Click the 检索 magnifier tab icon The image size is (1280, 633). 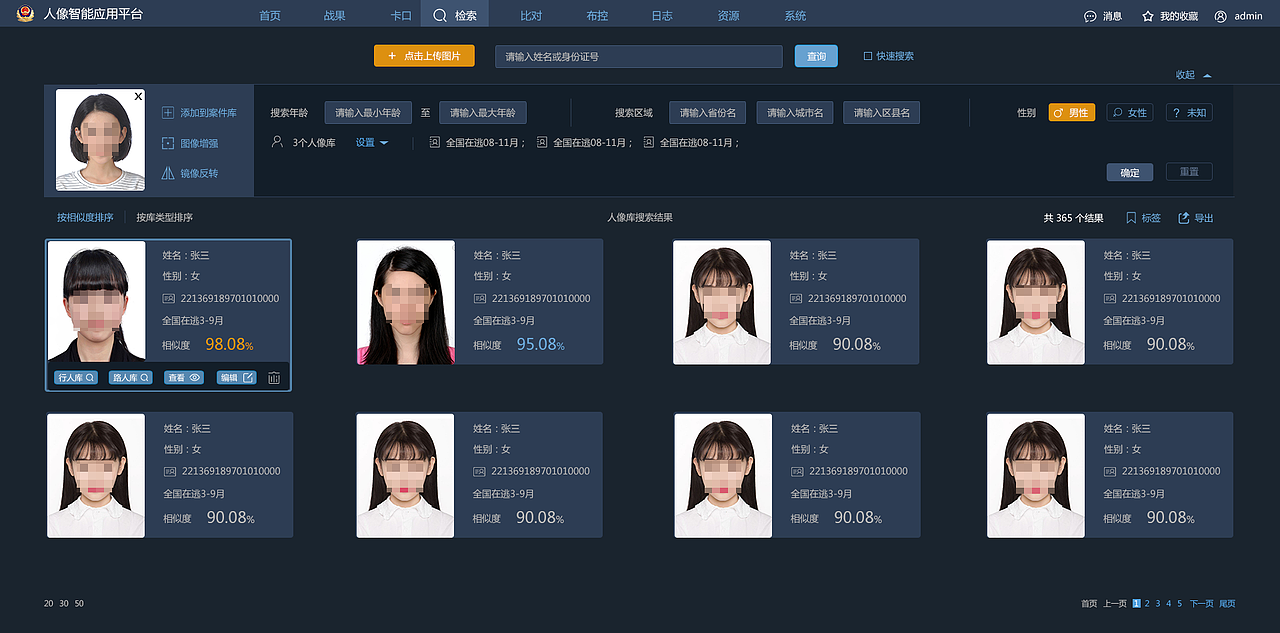tap(439, 16)
